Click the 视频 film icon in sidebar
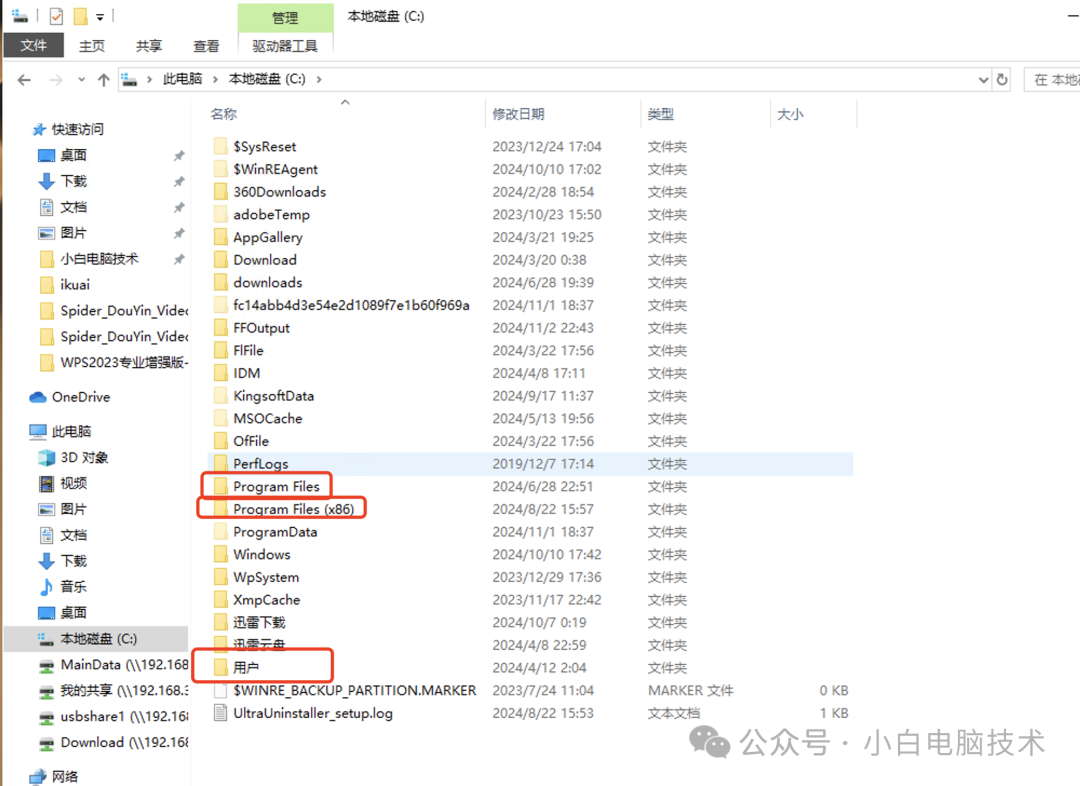Screen dimensions: 1080x786 coord(46,484)
